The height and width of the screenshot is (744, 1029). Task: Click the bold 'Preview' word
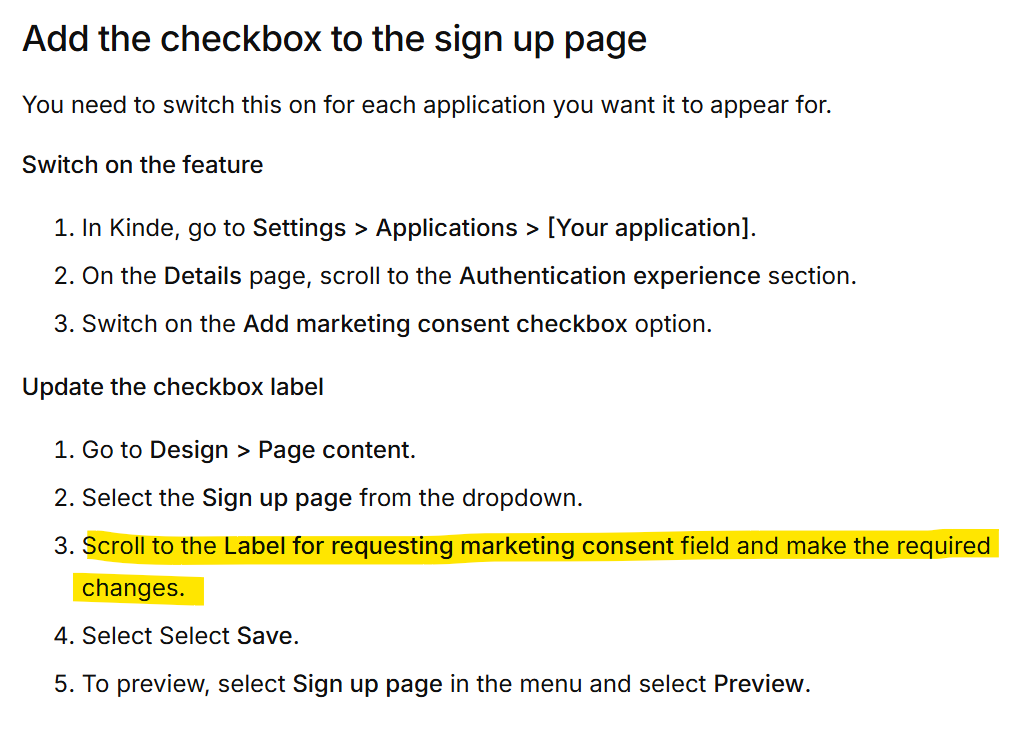pos(759,684)
